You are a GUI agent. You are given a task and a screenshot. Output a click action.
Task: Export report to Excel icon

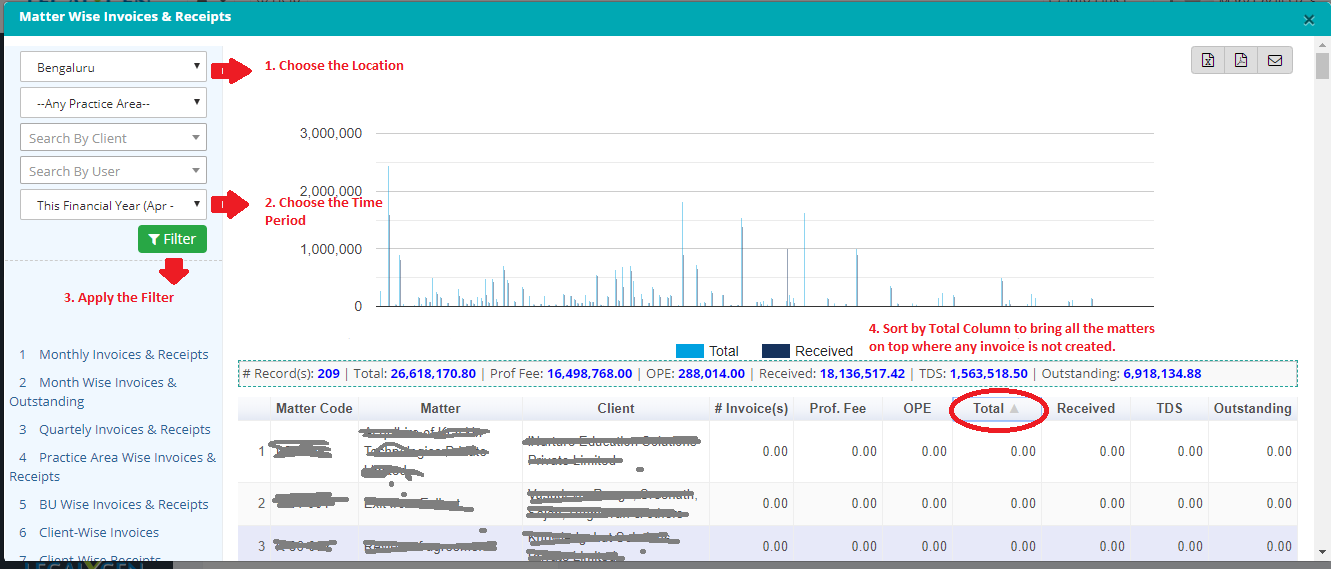coord(1208,60)
